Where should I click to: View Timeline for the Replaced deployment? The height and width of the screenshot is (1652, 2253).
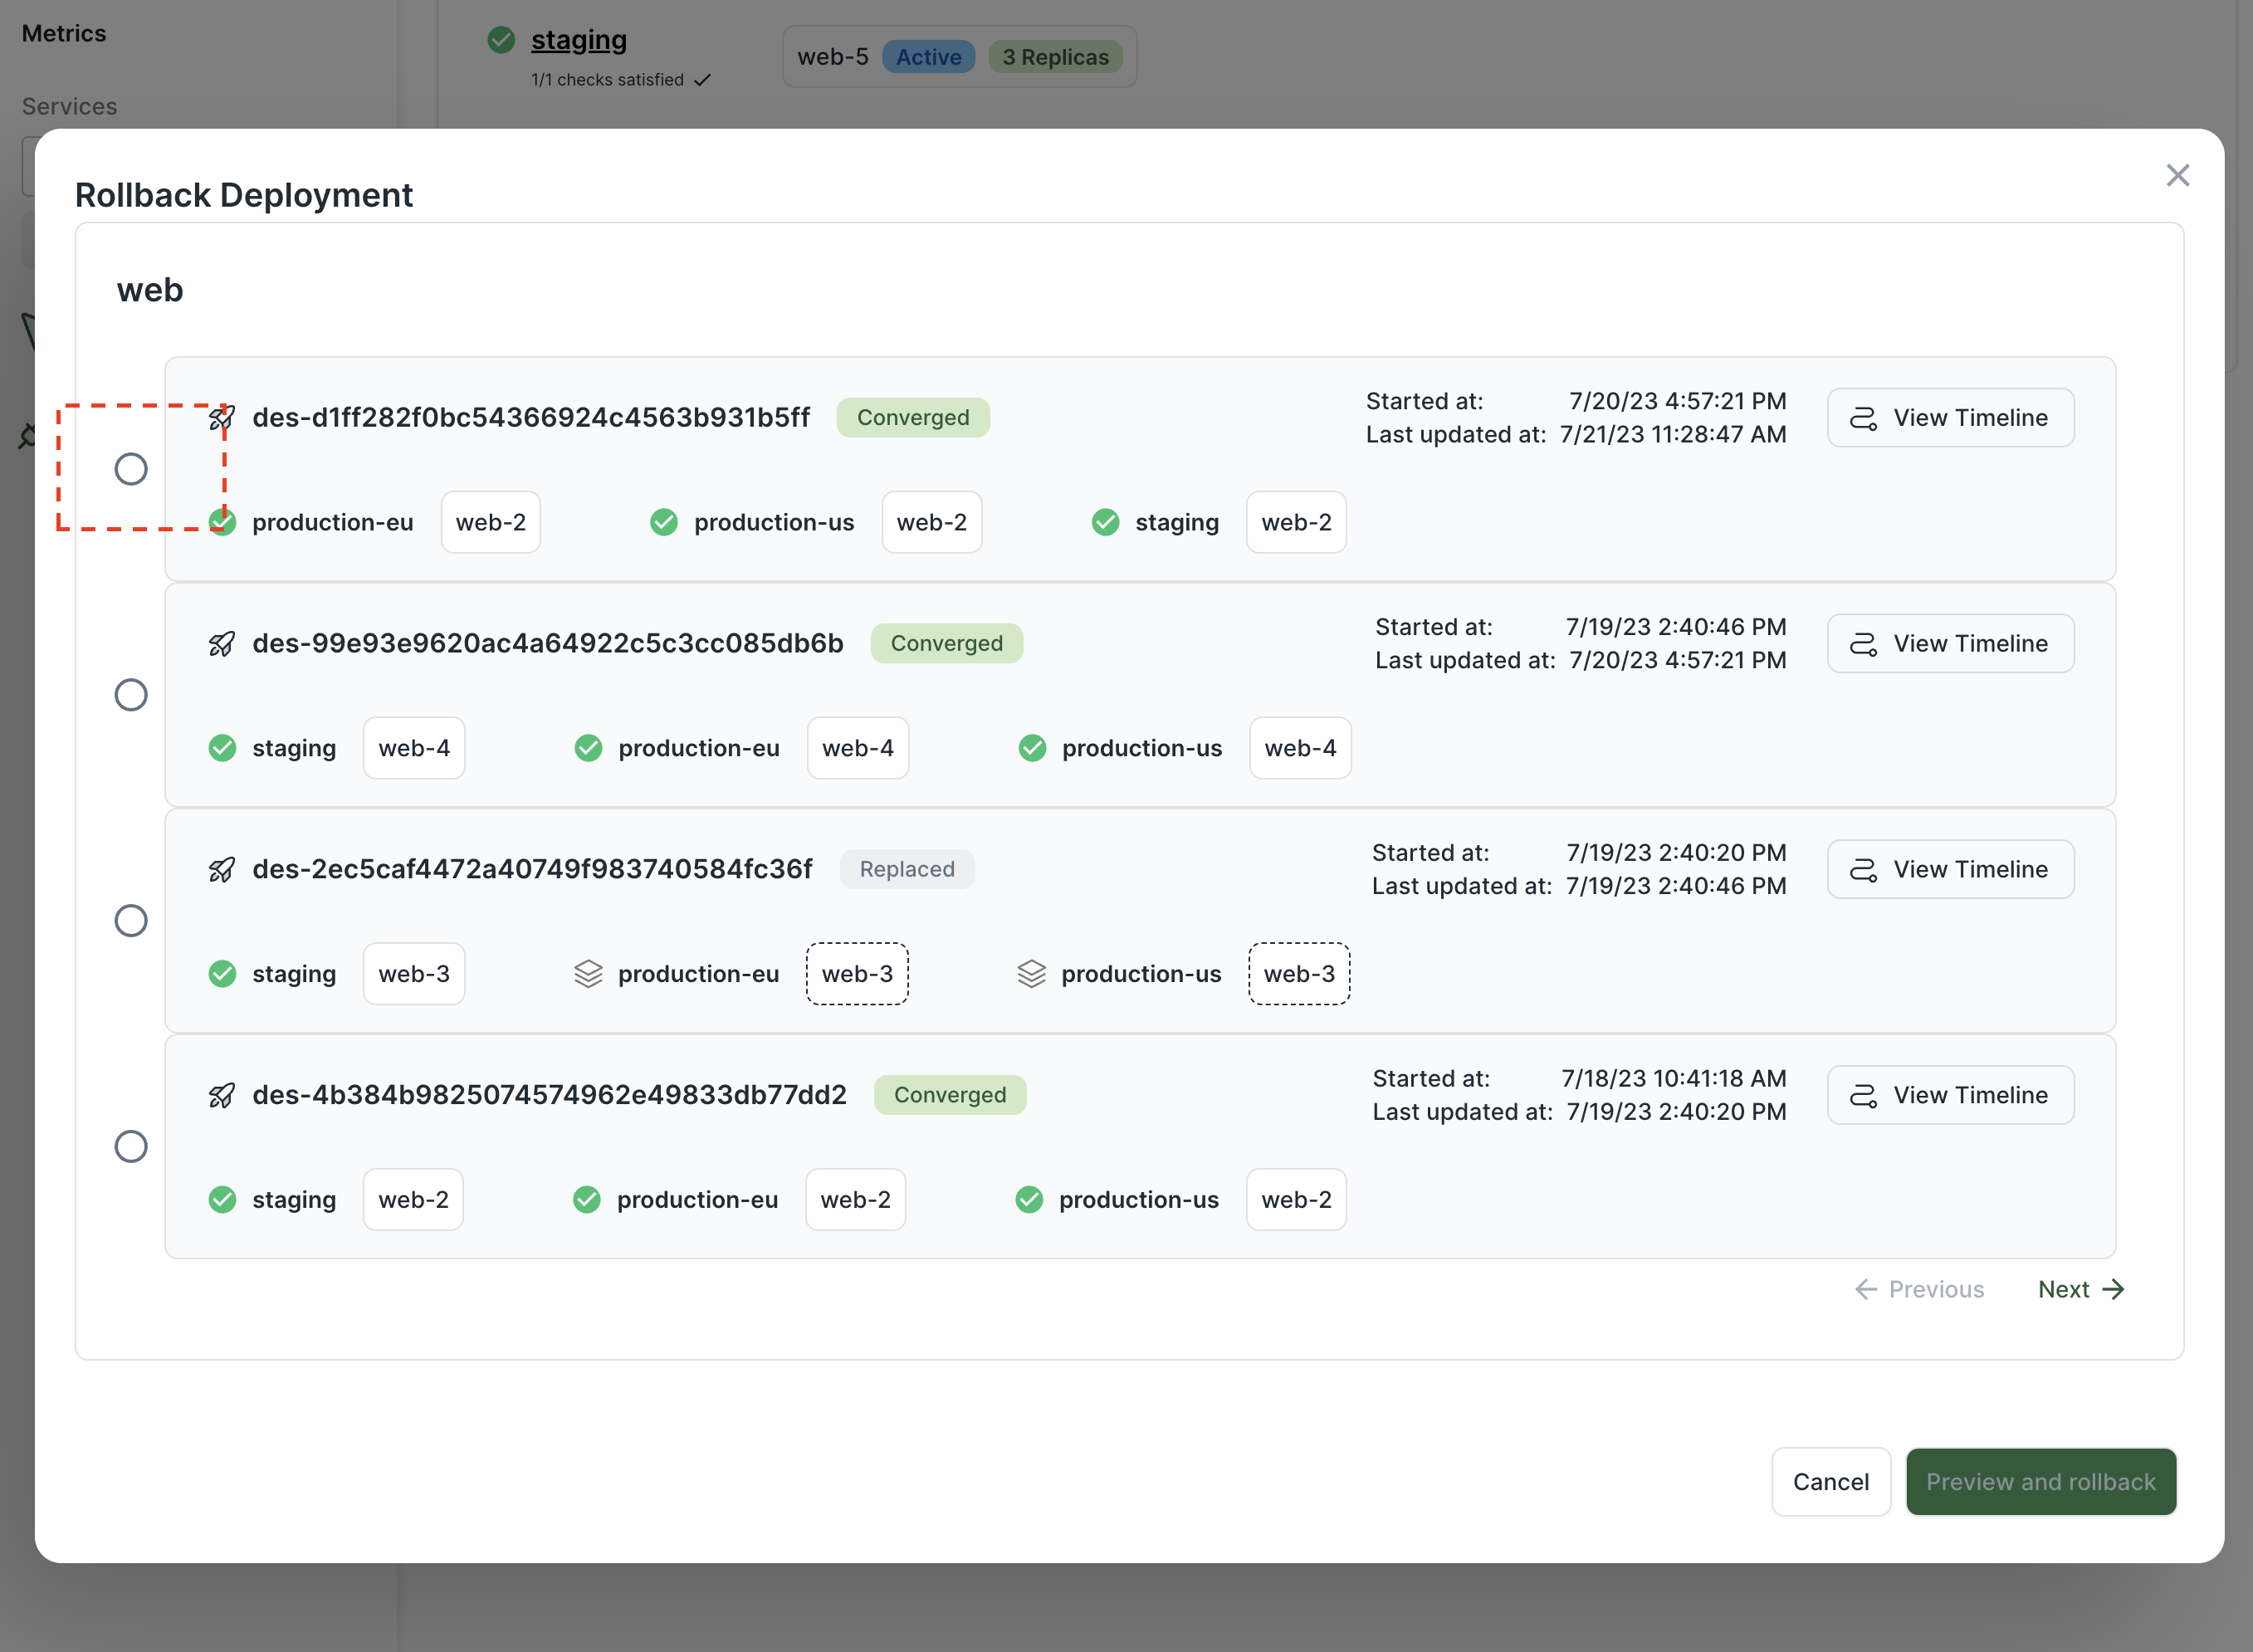[1949, 870]
